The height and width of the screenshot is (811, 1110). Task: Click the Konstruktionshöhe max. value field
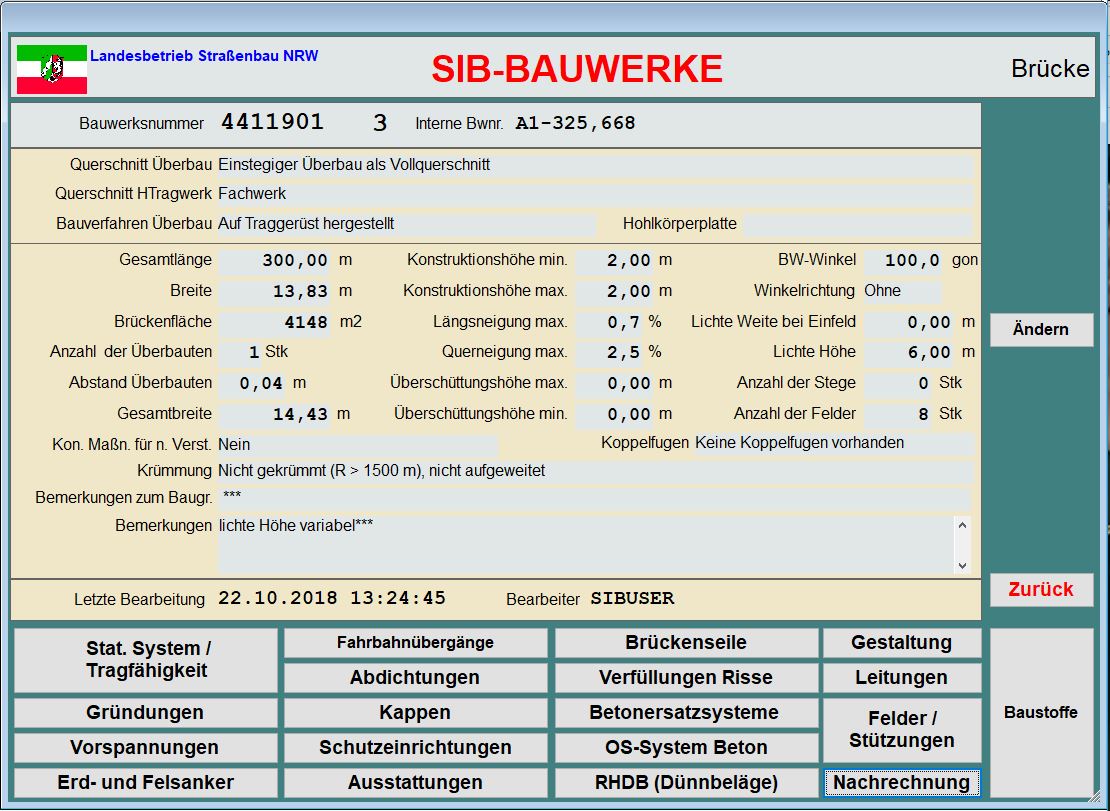[614, 292]
